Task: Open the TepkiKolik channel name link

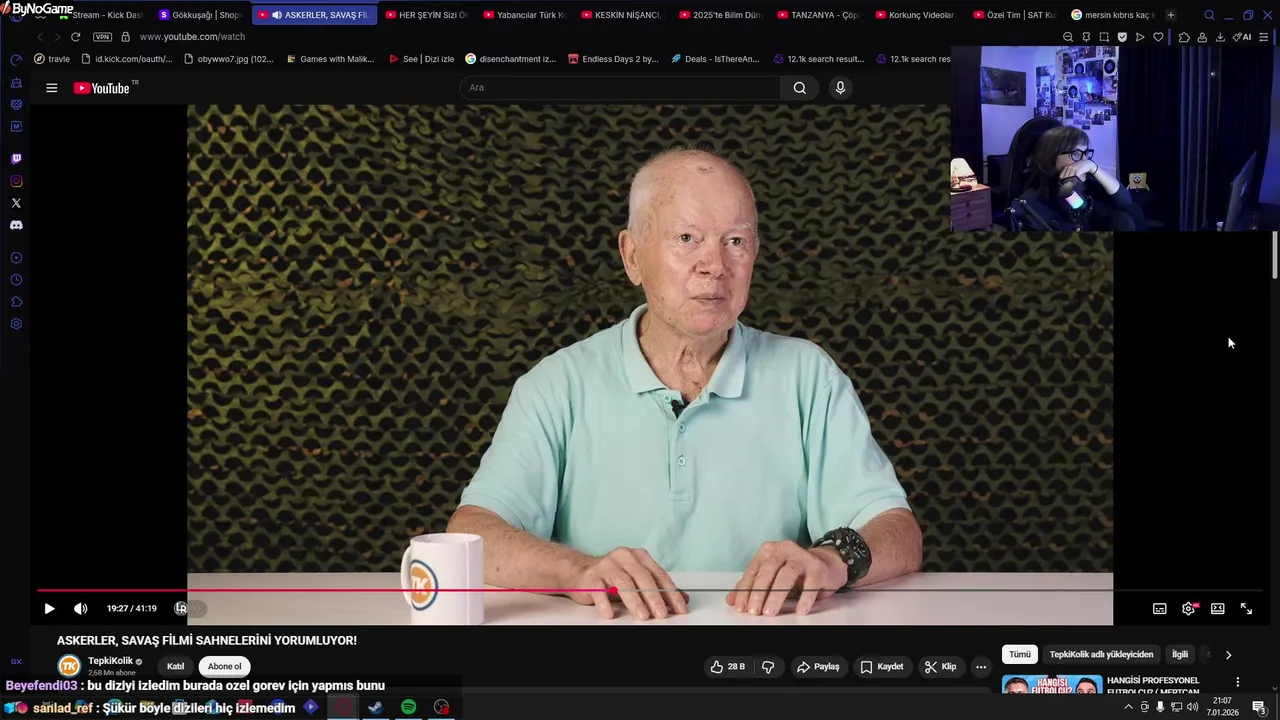Action: 110,661
